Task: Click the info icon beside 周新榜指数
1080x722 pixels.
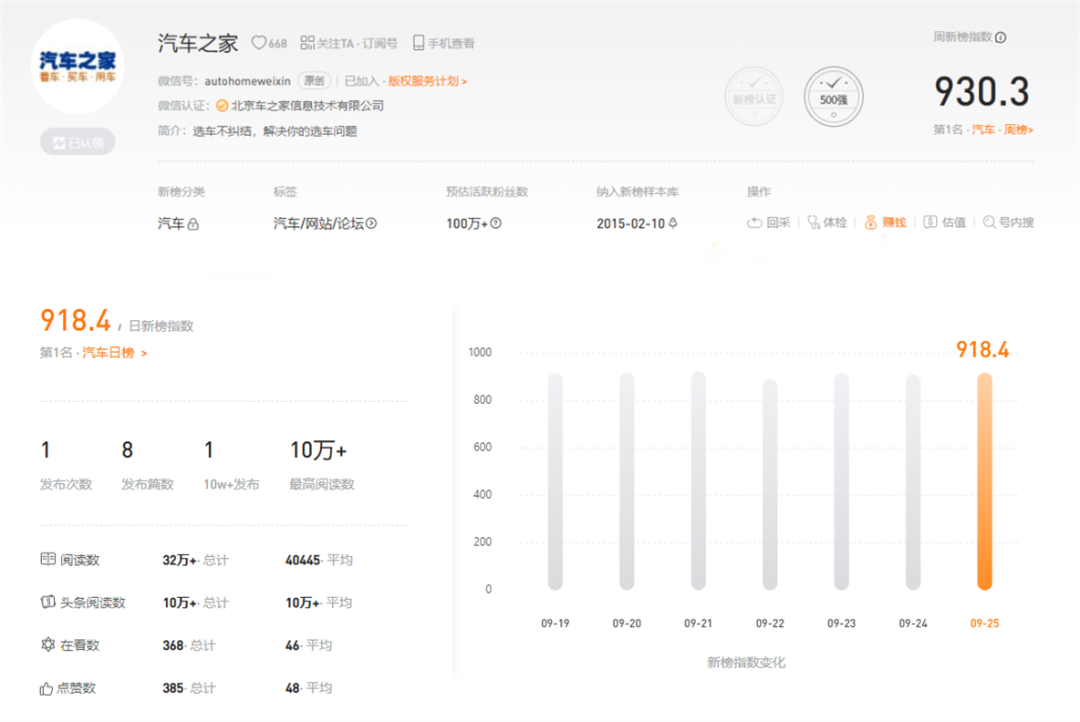Action: (x=1001, y=38)
